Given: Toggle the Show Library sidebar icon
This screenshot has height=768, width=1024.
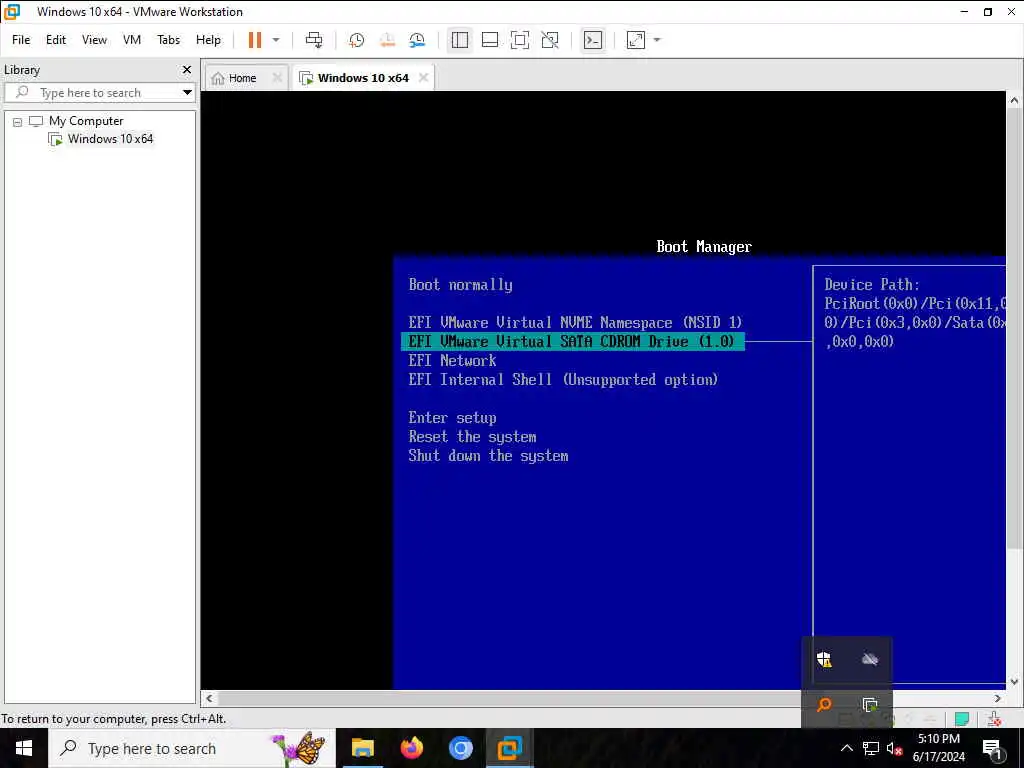Looking at the screenshot, I should (x=460, y=40).
